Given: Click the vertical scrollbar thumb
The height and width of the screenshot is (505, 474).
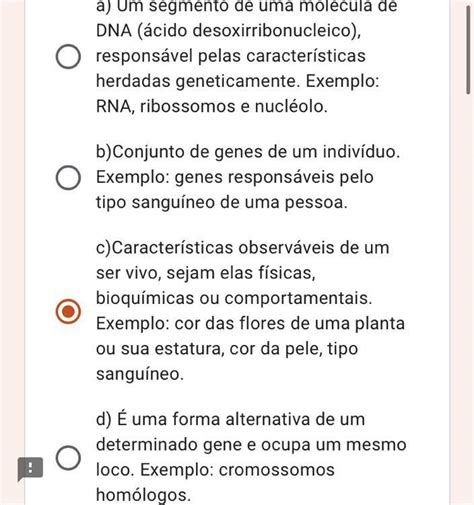Looking at the screenshot, I should point(469,49).
